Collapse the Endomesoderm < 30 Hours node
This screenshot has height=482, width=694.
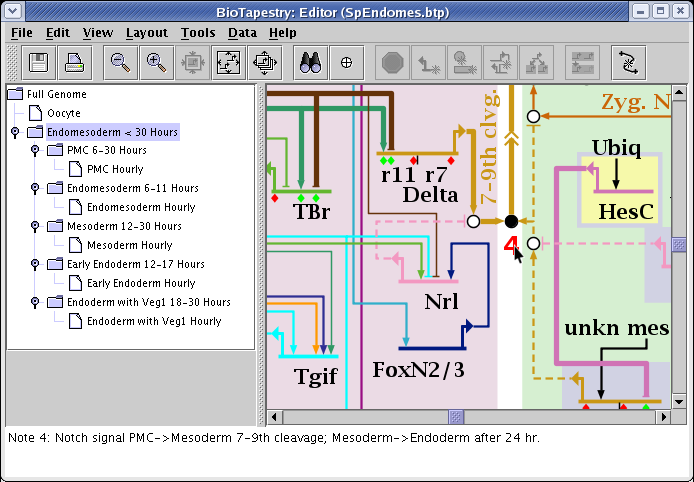15,132
